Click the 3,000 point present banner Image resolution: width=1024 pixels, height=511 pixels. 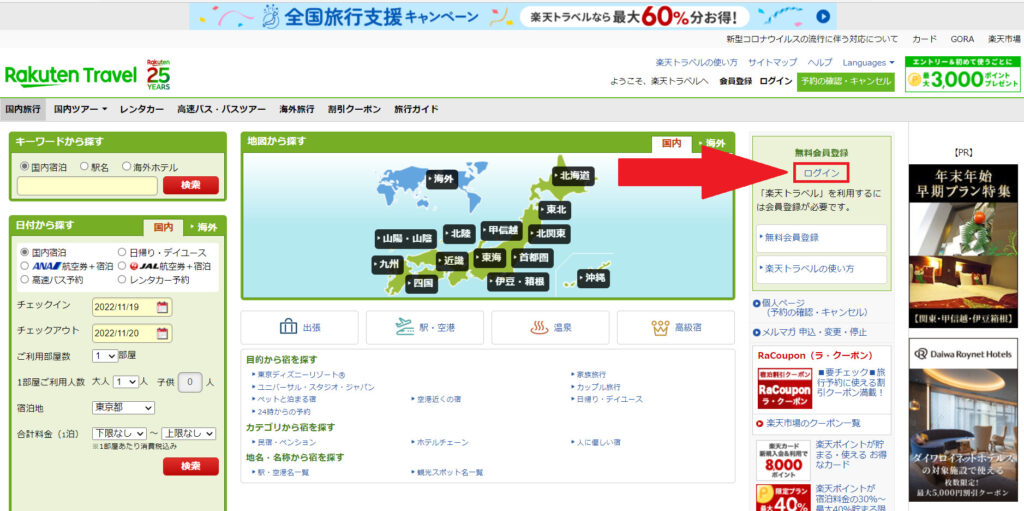963,74
